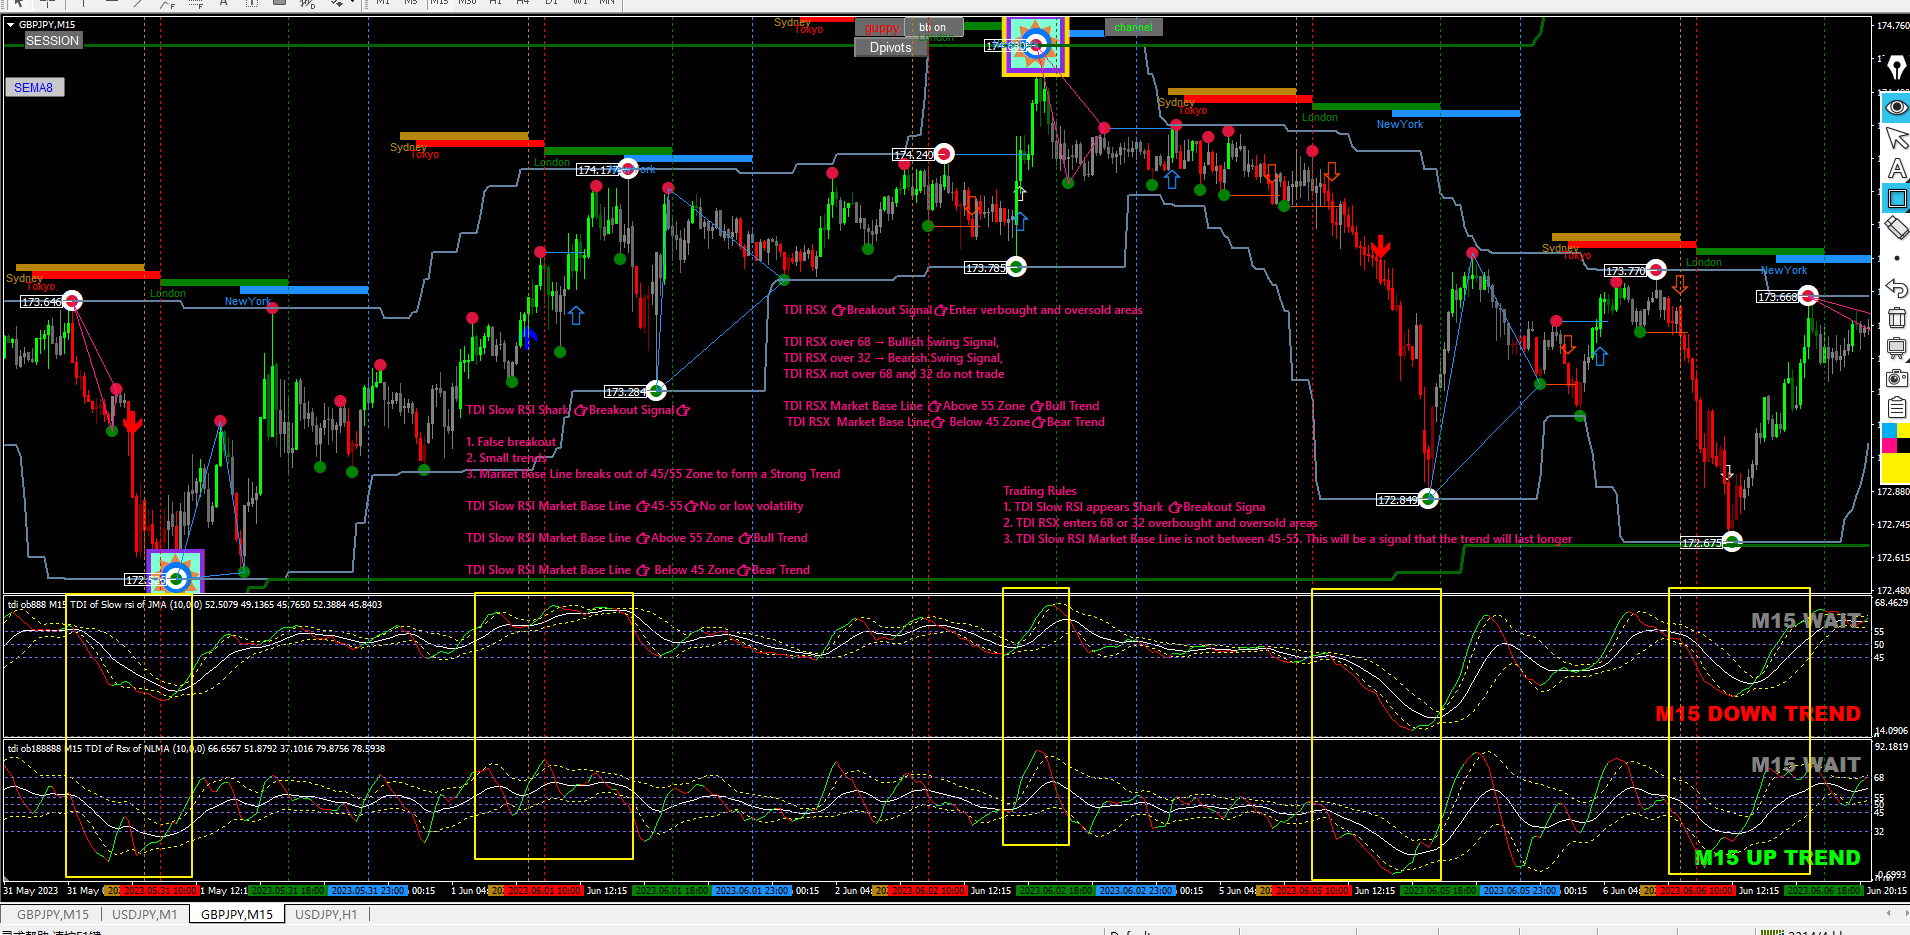Click the target marker at the chart low
Image resolution: width=1910 pixels, height=935 pixels.
tap(176, 577)
